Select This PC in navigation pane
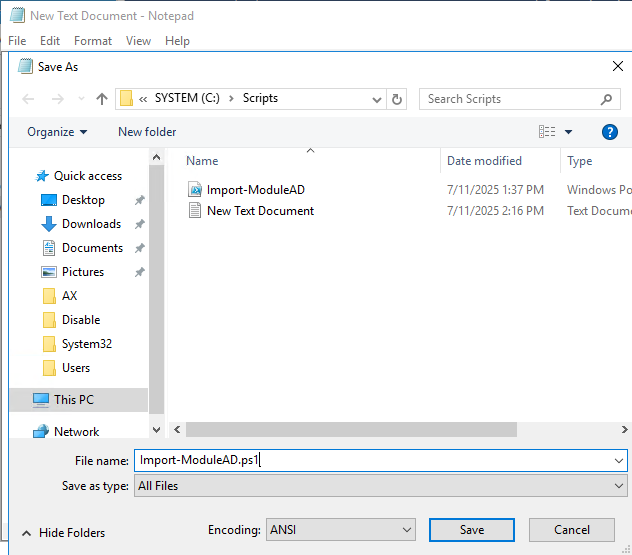Viewport: 632px width, 555px height. [79, 400]
